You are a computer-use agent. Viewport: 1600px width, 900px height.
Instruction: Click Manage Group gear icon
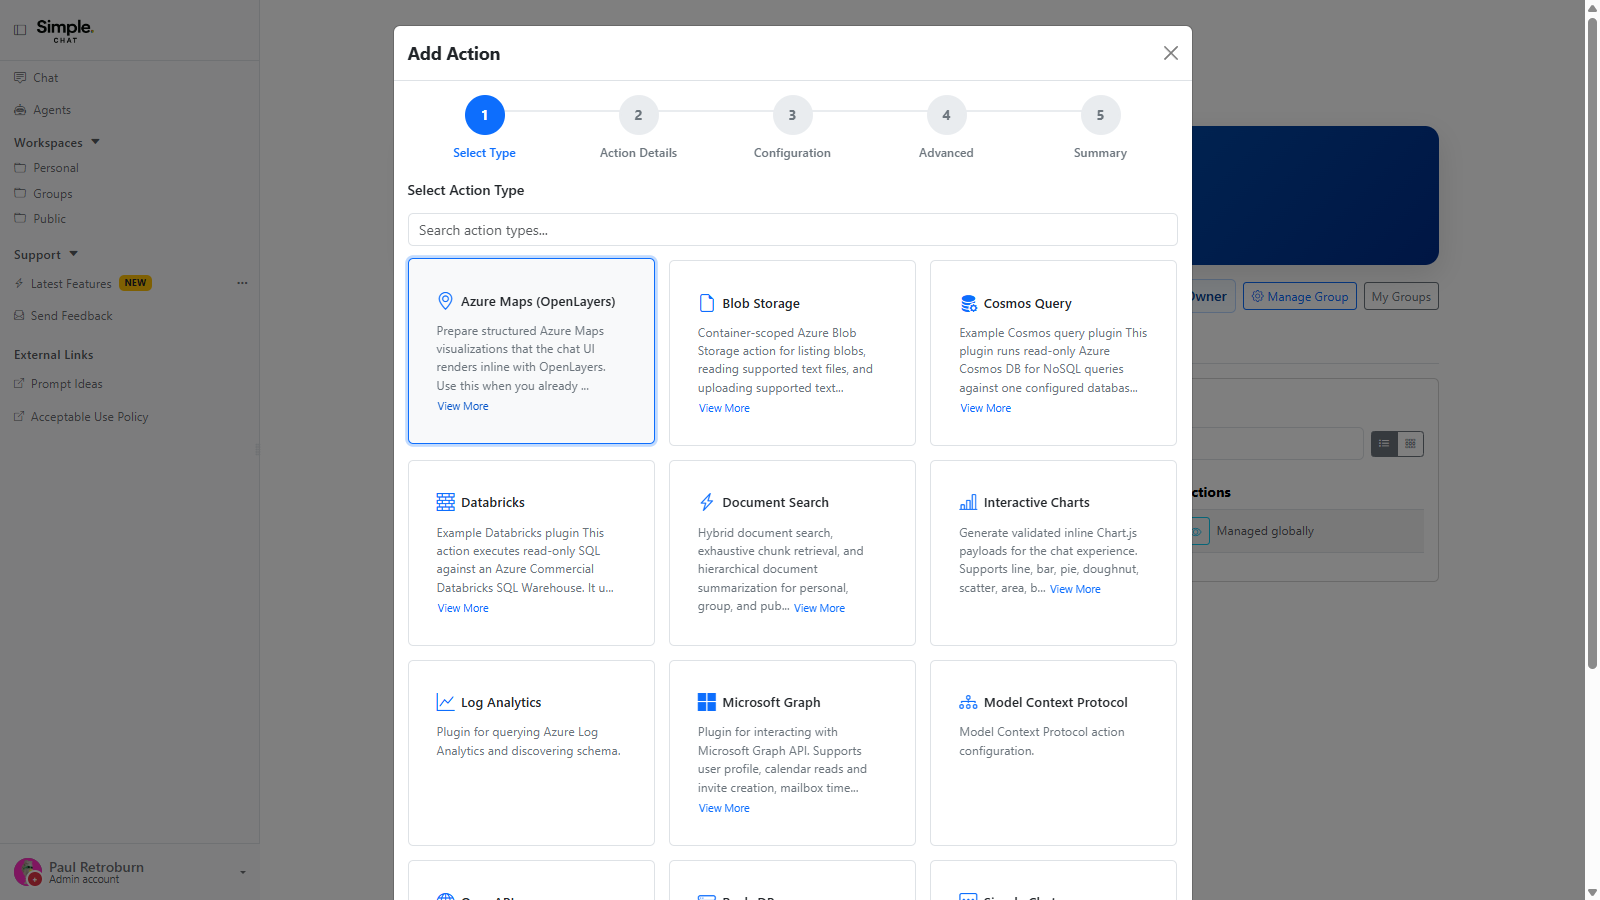click(x=1258, y=296)
